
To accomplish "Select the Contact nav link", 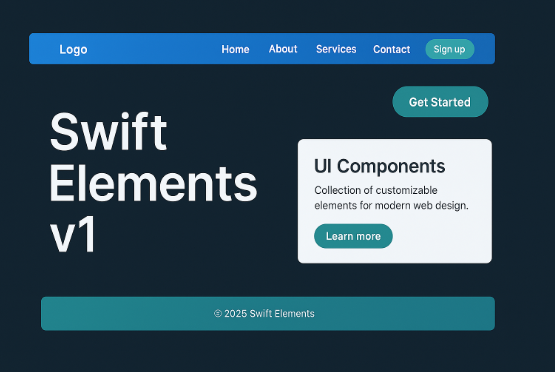I will pyautogui.click(x=391, y=49).
